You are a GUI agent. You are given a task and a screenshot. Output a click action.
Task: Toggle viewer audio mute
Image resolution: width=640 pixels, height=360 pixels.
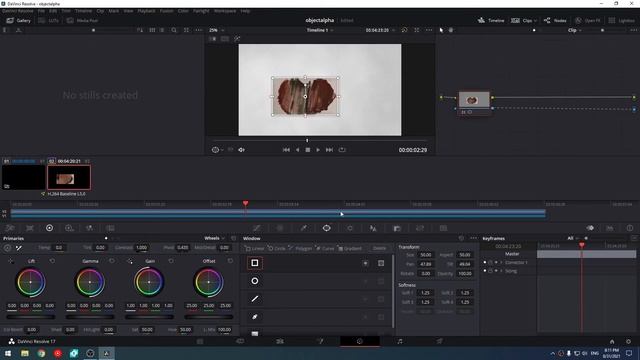(242, 150)
